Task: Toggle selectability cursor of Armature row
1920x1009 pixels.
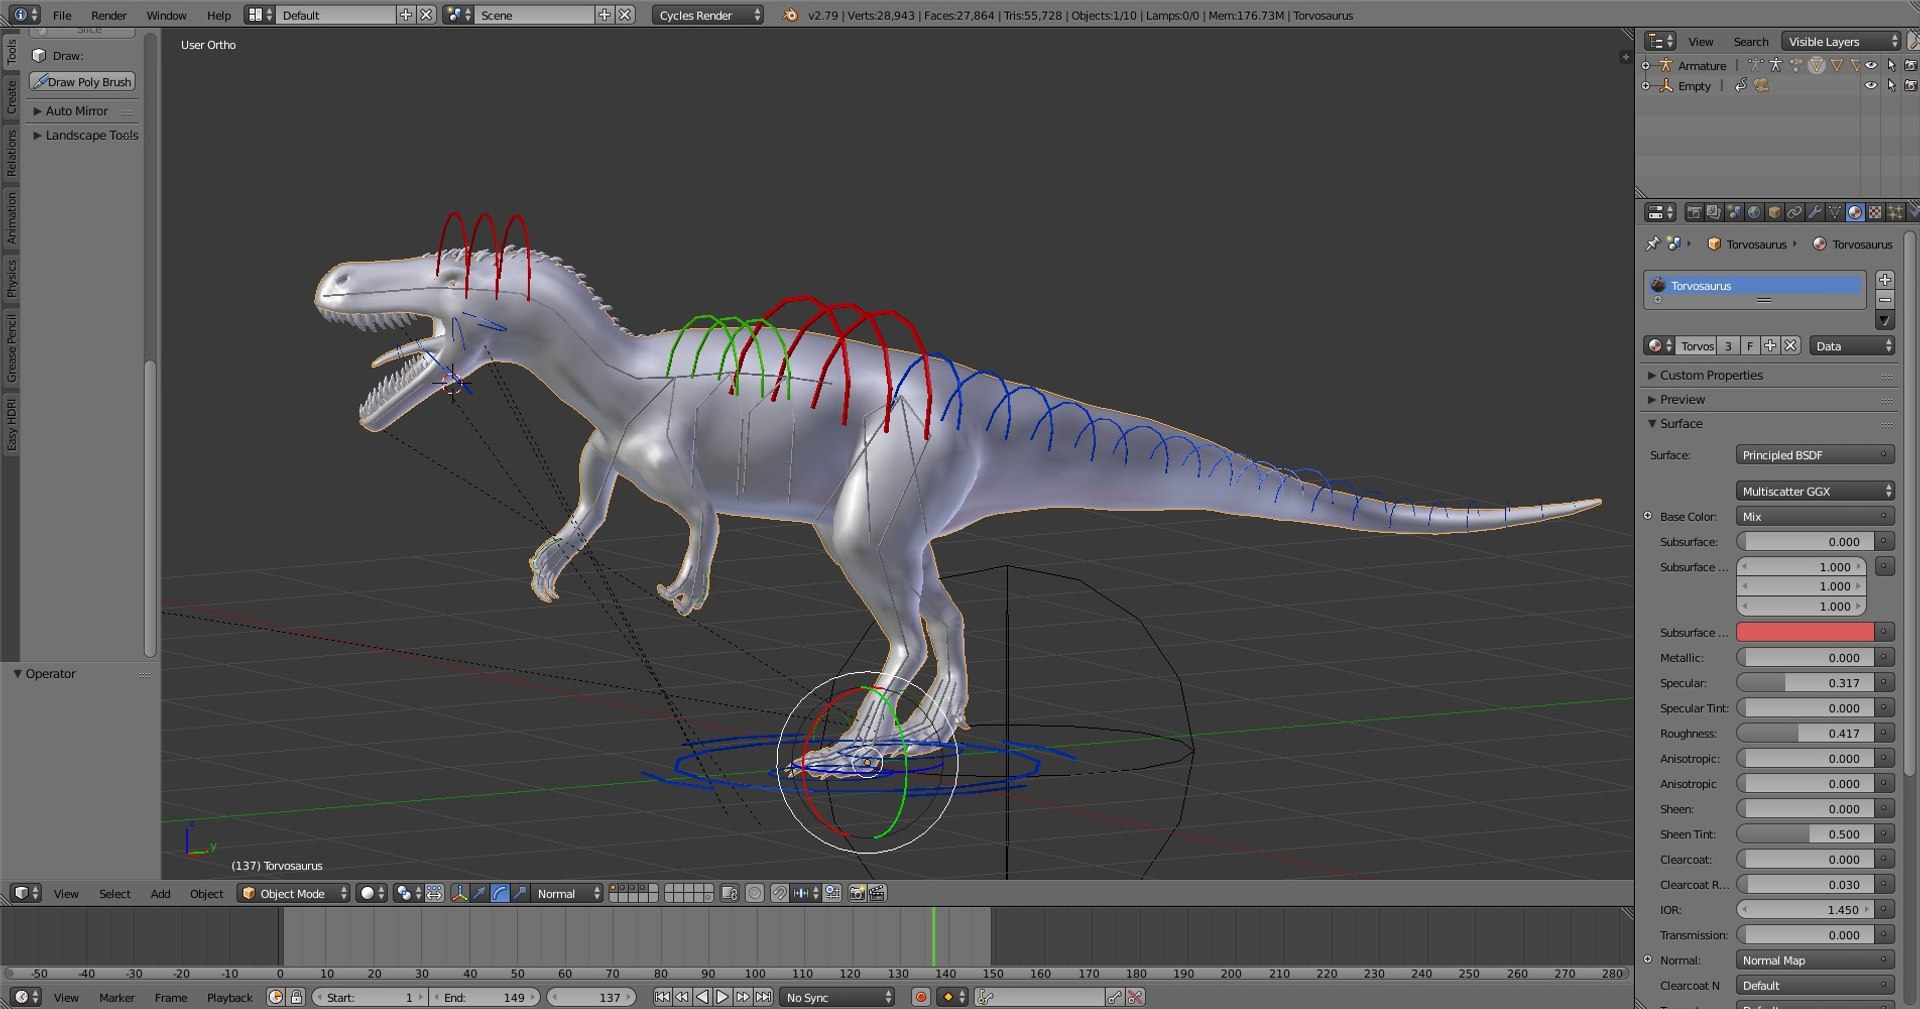Action: [x=1891, y=65]
